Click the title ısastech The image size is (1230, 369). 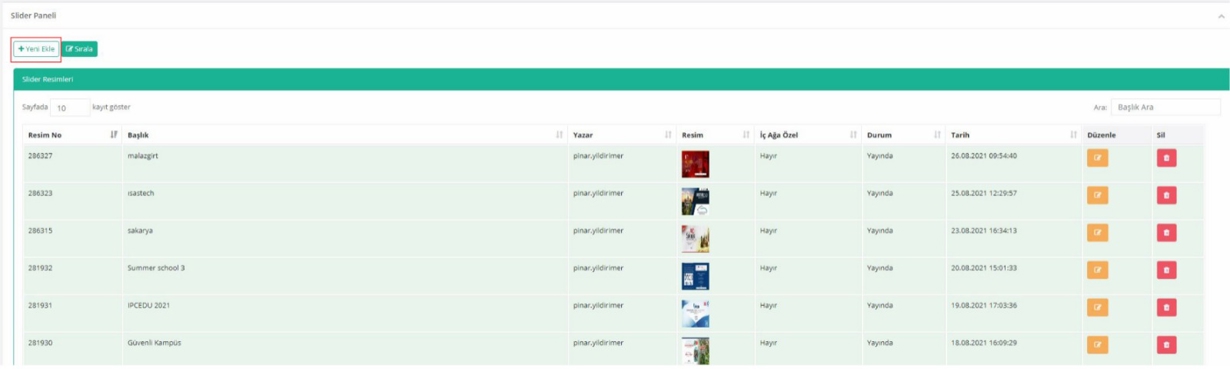(x=141, y=193)
